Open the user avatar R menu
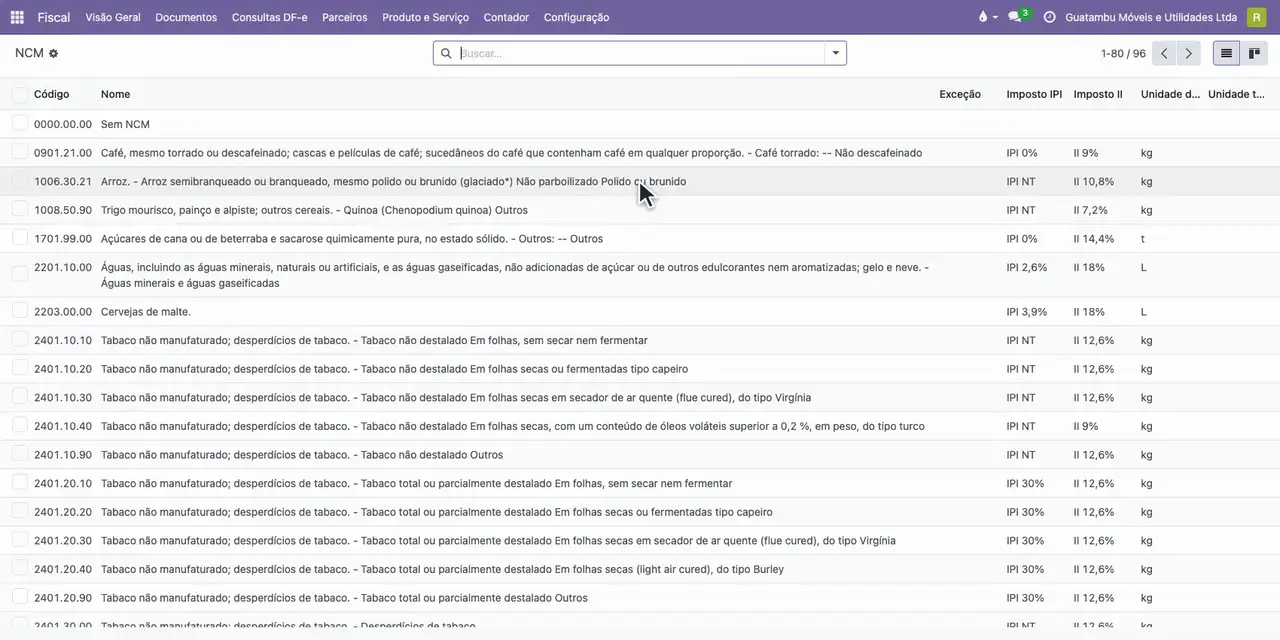Image resolution: width=1280 pixels, height=640 pixels. pyautogui.click(x=1256, y=17)
